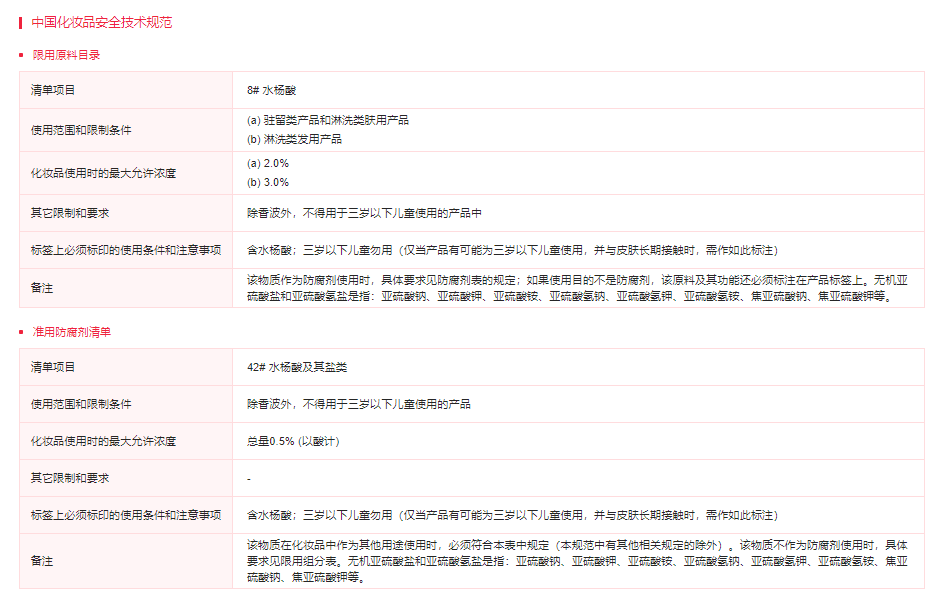Select the 限用原料目录 section heading

point(67,57)
